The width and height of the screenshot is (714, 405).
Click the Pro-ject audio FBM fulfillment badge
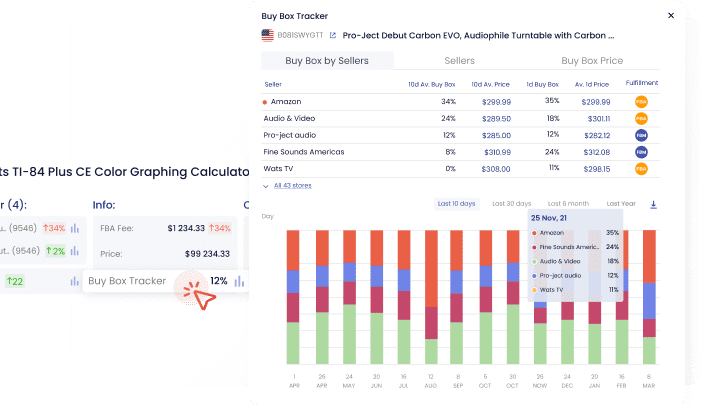(x=640, y=135)
